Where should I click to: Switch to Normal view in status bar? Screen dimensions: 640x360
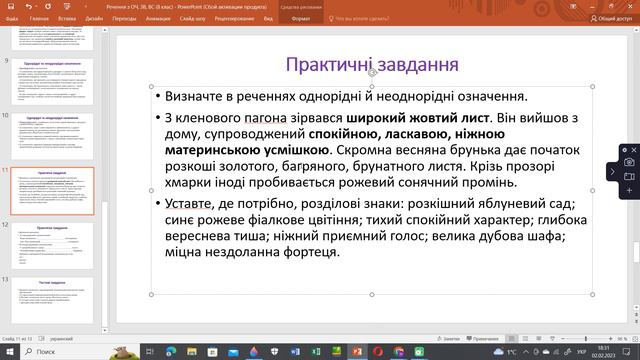tap(511, 339)
